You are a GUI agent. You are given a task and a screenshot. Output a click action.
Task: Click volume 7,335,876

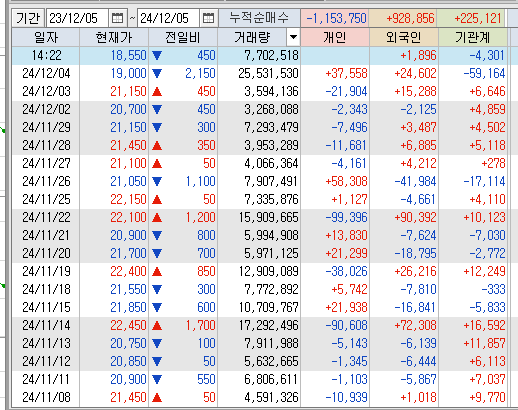click(x=271, y=199)
